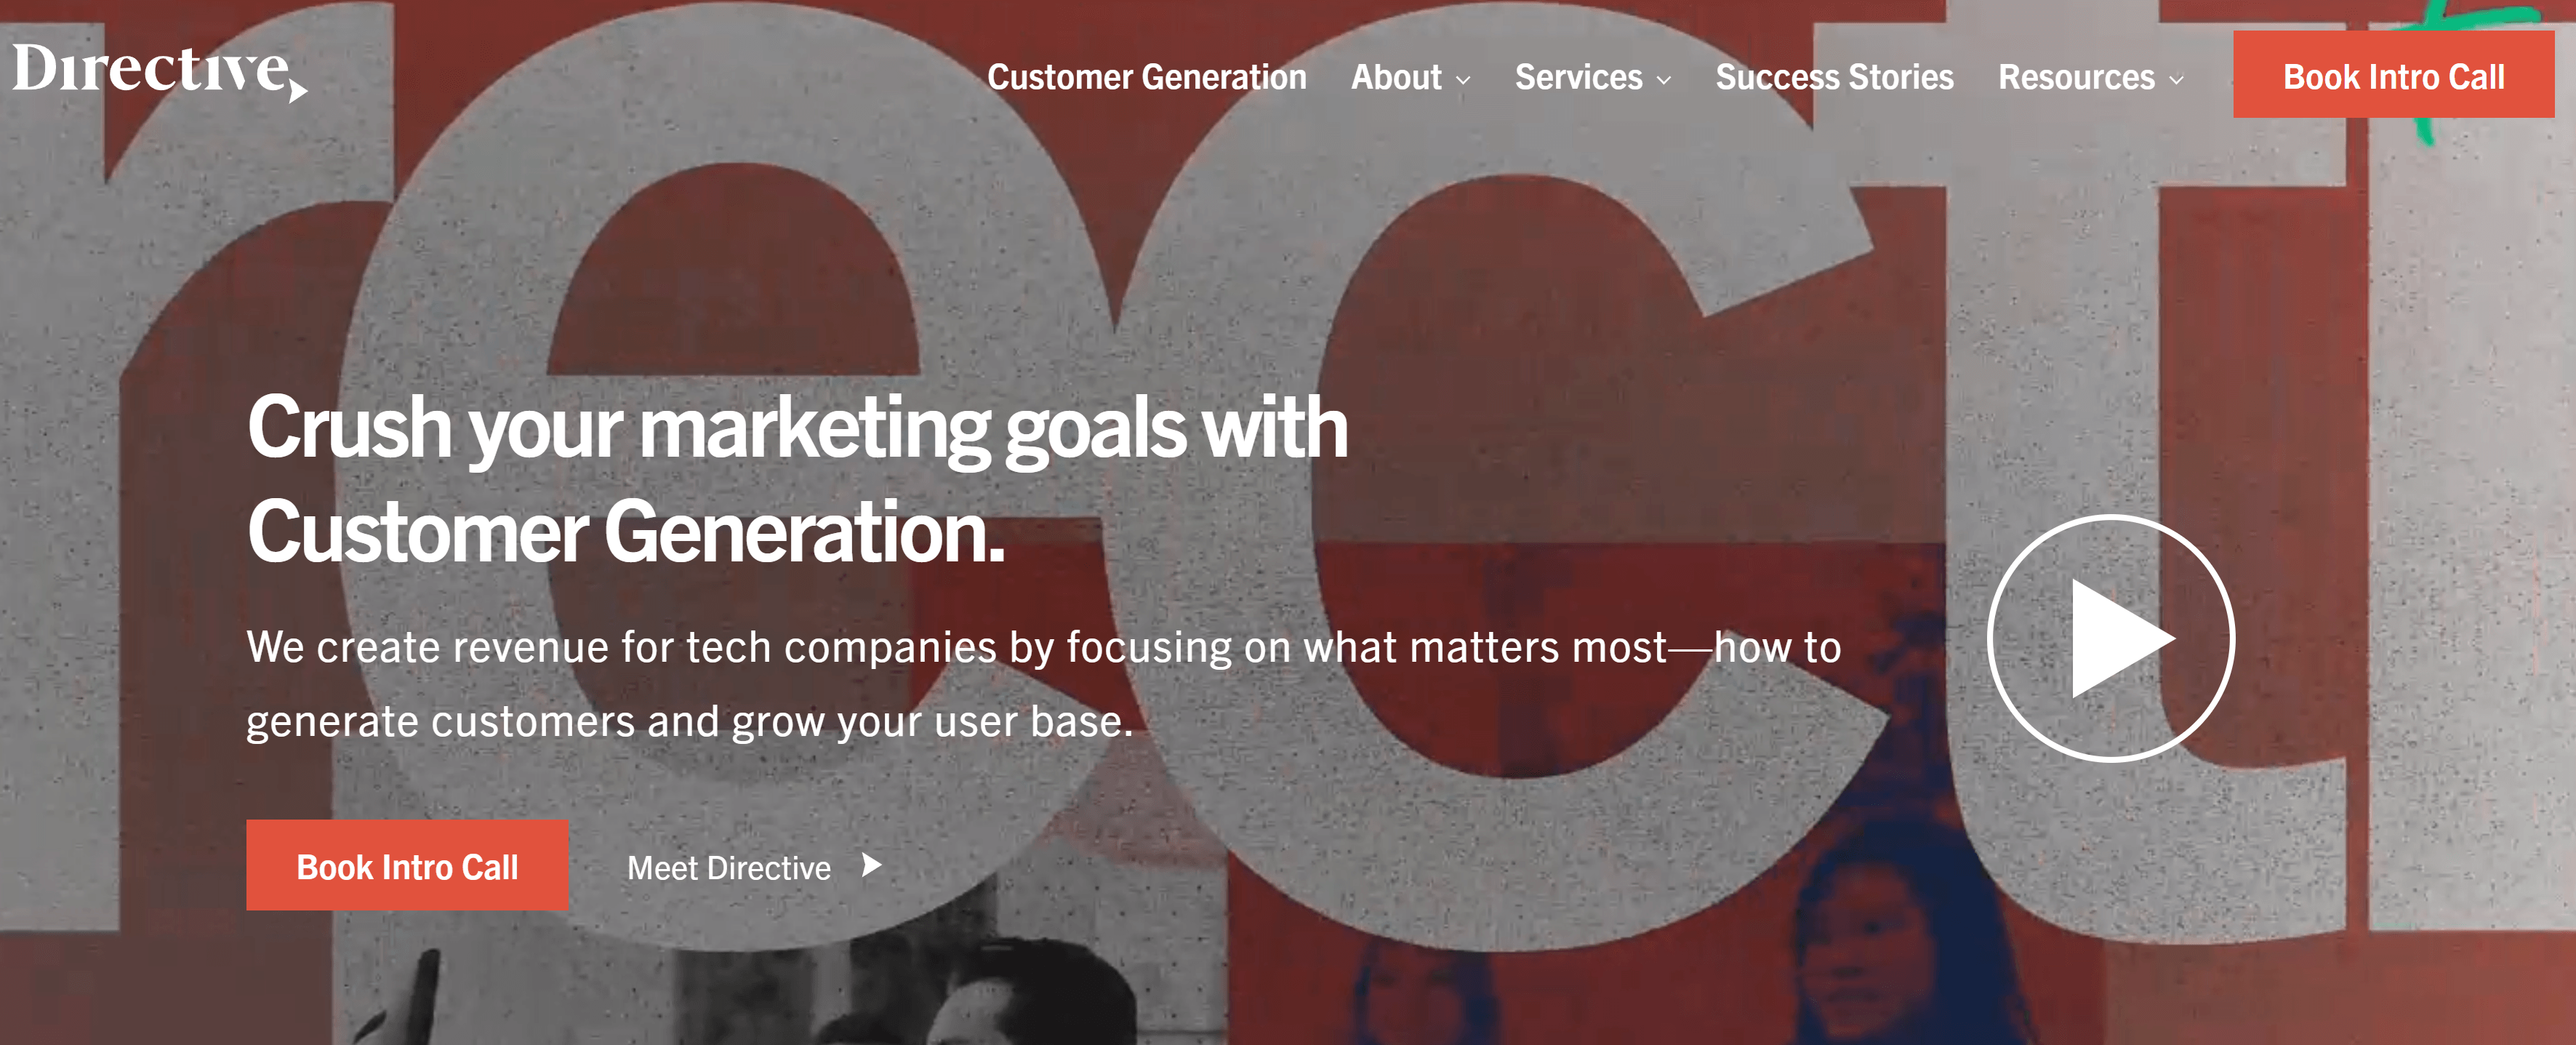Select the About menu label

pos(1396,77)
